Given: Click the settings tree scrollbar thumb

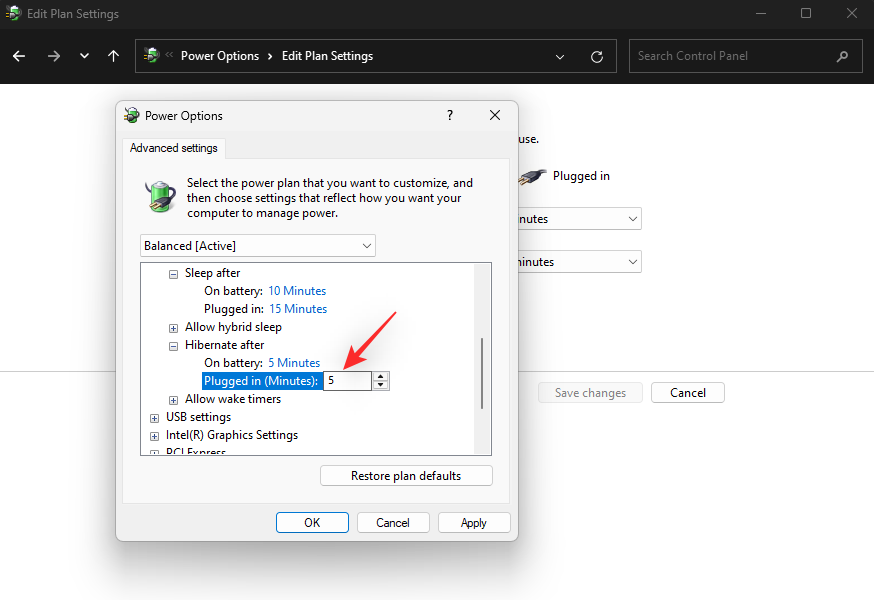Looking at the screenshot, I should 482,373.
